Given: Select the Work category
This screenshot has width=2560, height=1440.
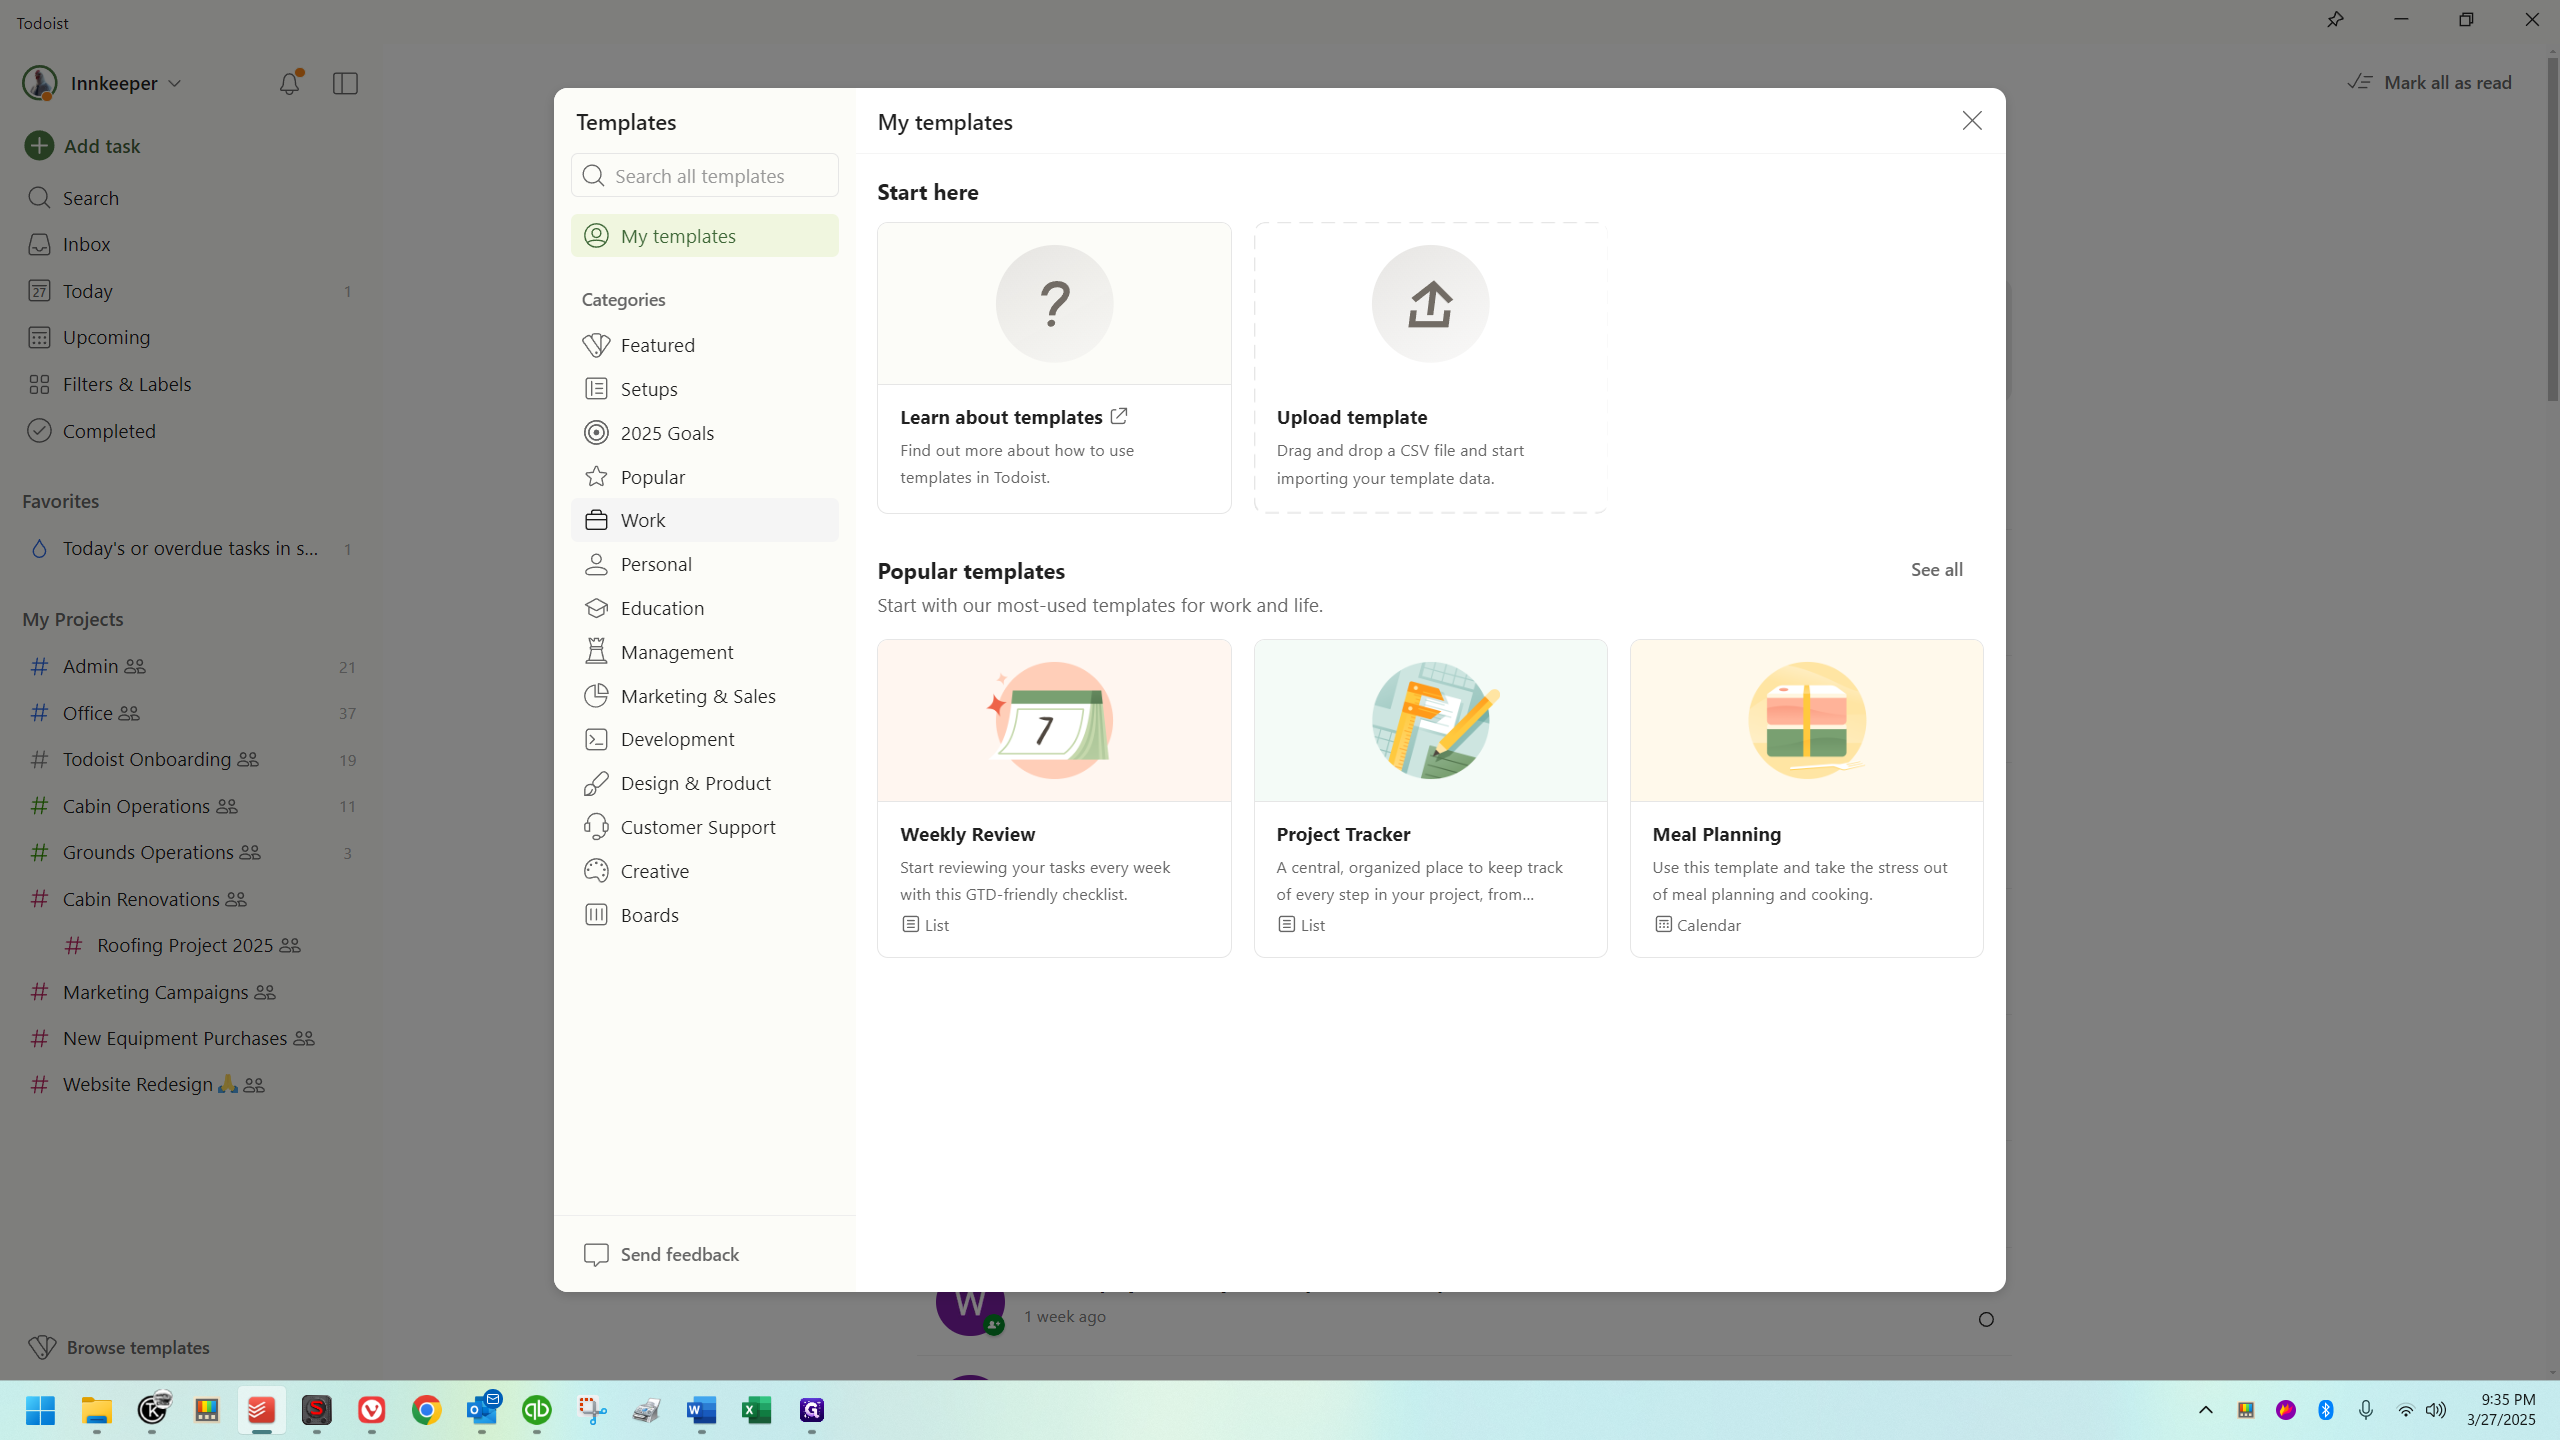Looking at the screenshot, I should [705, 520].
